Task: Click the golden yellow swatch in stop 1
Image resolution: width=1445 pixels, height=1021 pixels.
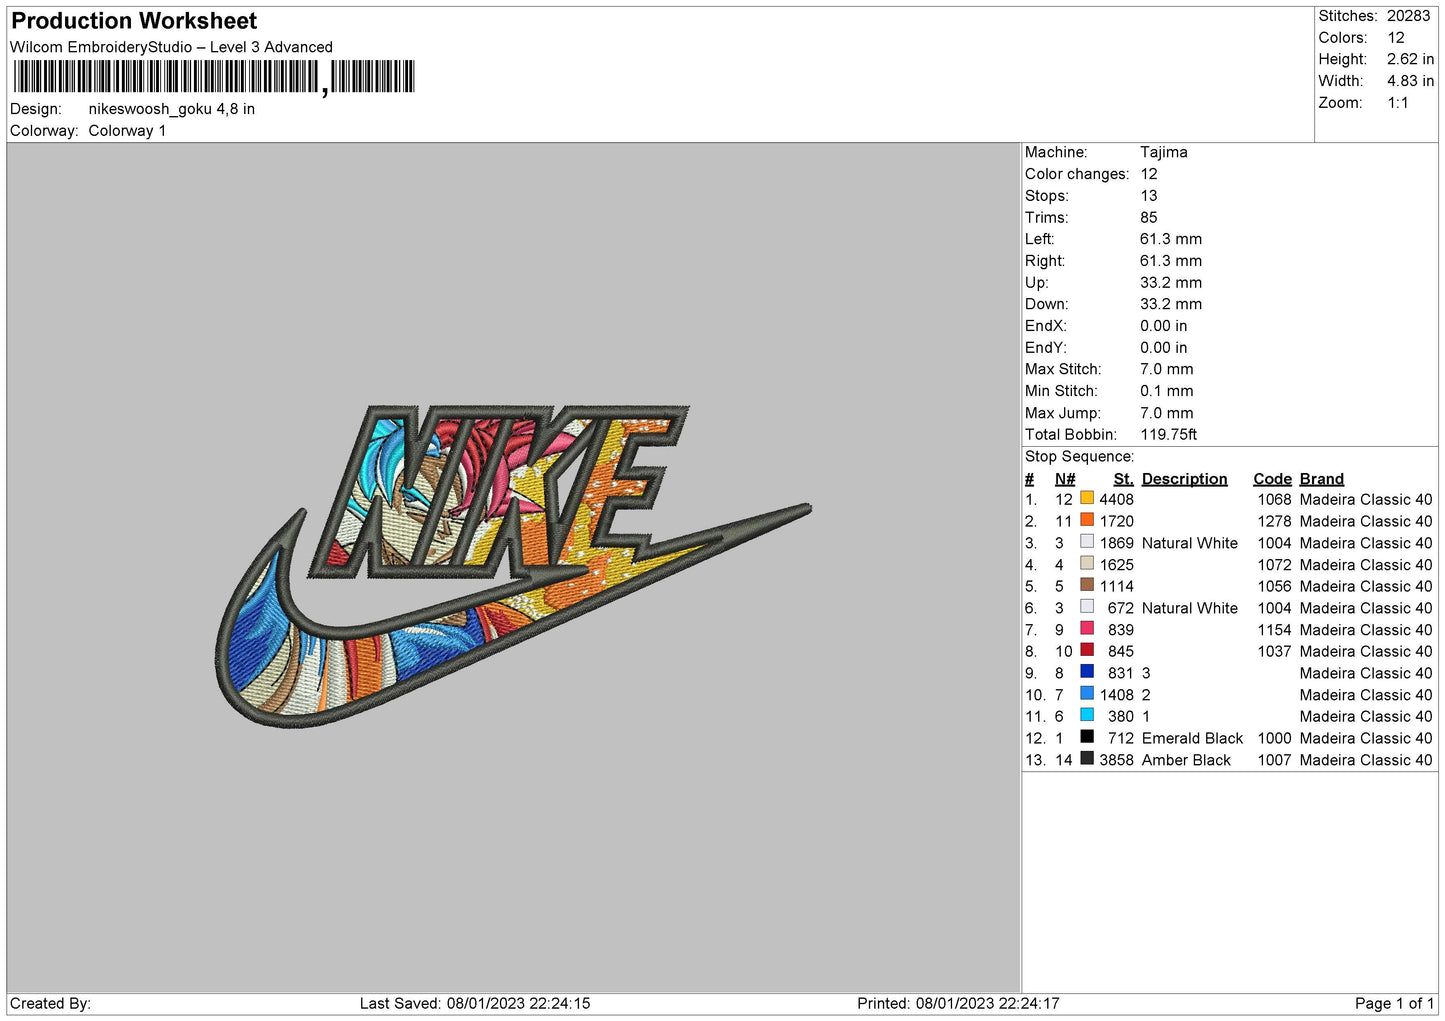Action: point(1087,498)
